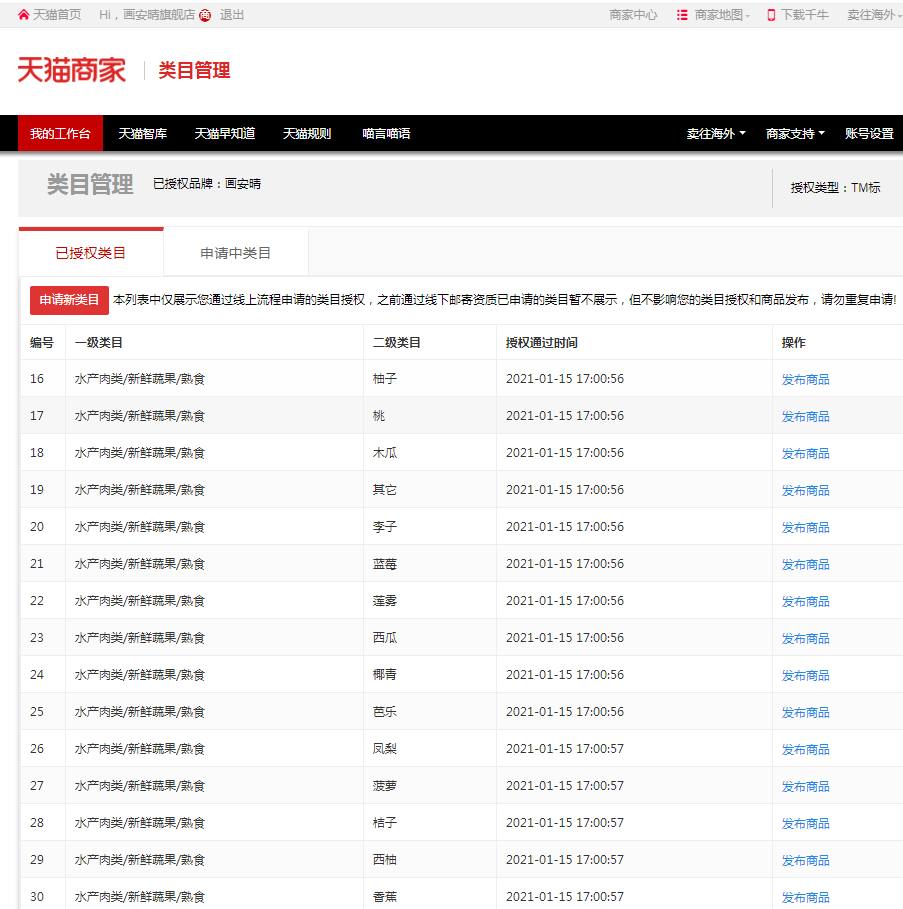Switch to 申请中类目 tab
This screenshot has width=903, height=909.
pos(236,253)
